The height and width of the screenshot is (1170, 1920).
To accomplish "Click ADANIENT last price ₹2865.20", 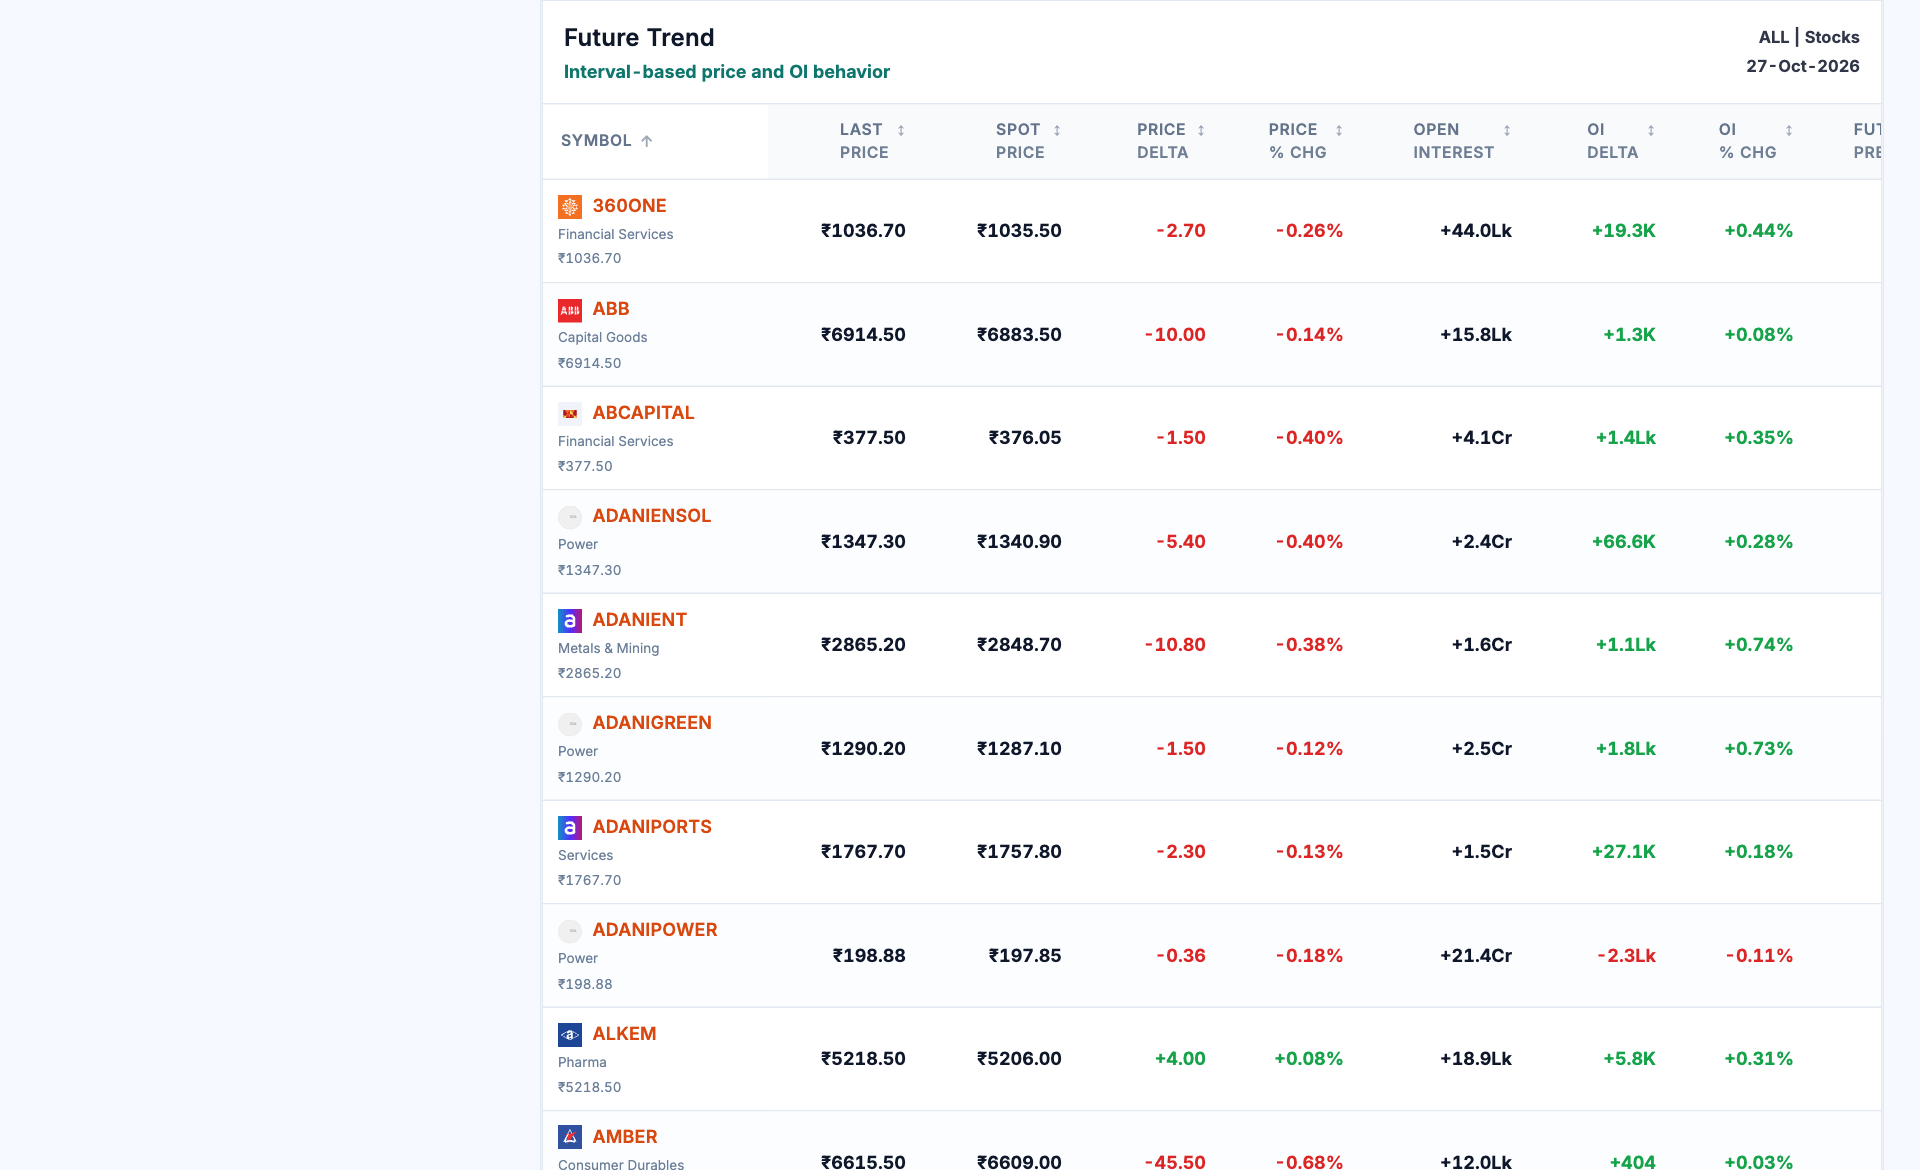I will (x=863, y=644).
